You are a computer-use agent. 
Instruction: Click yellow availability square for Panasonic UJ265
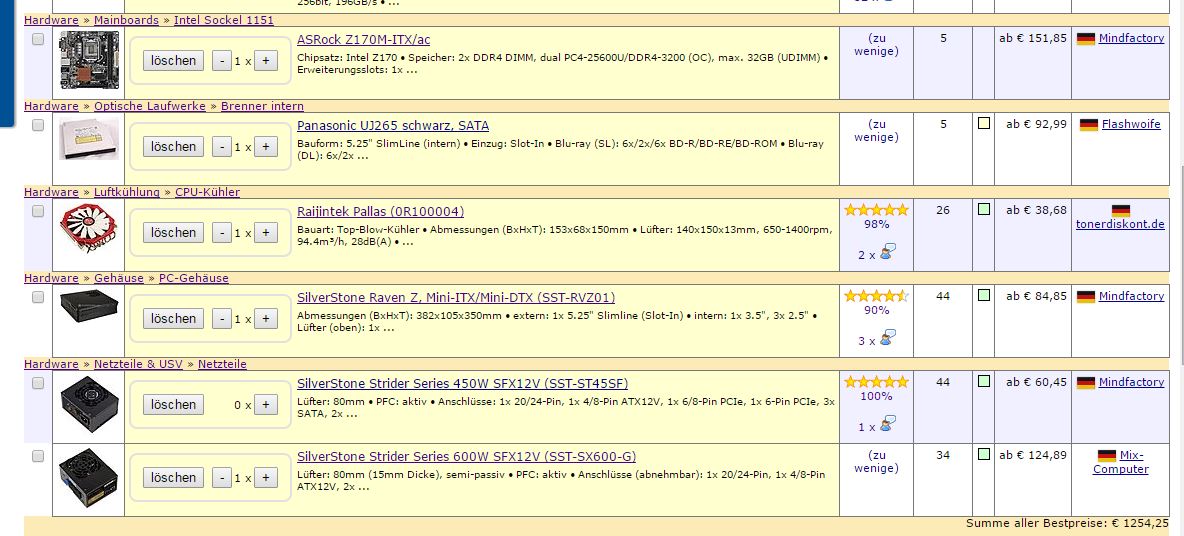(983, 124)
